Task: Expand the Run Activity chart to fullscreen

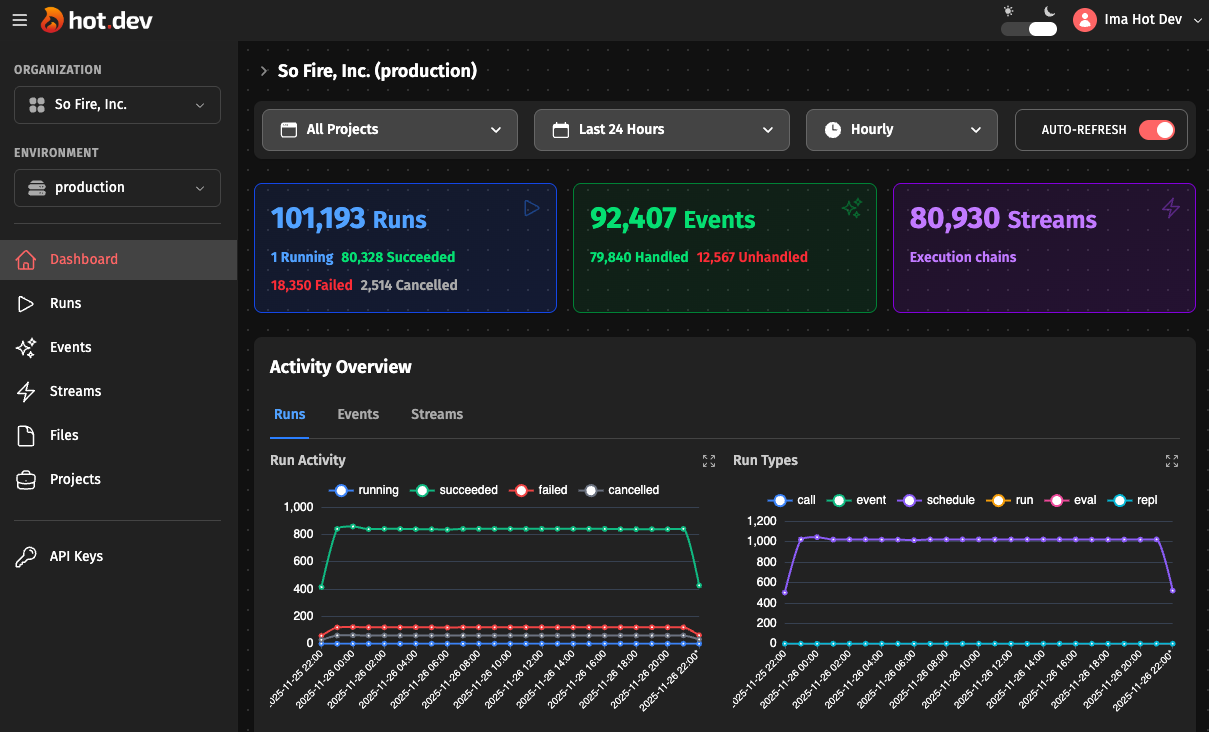Action: (709, 461)
